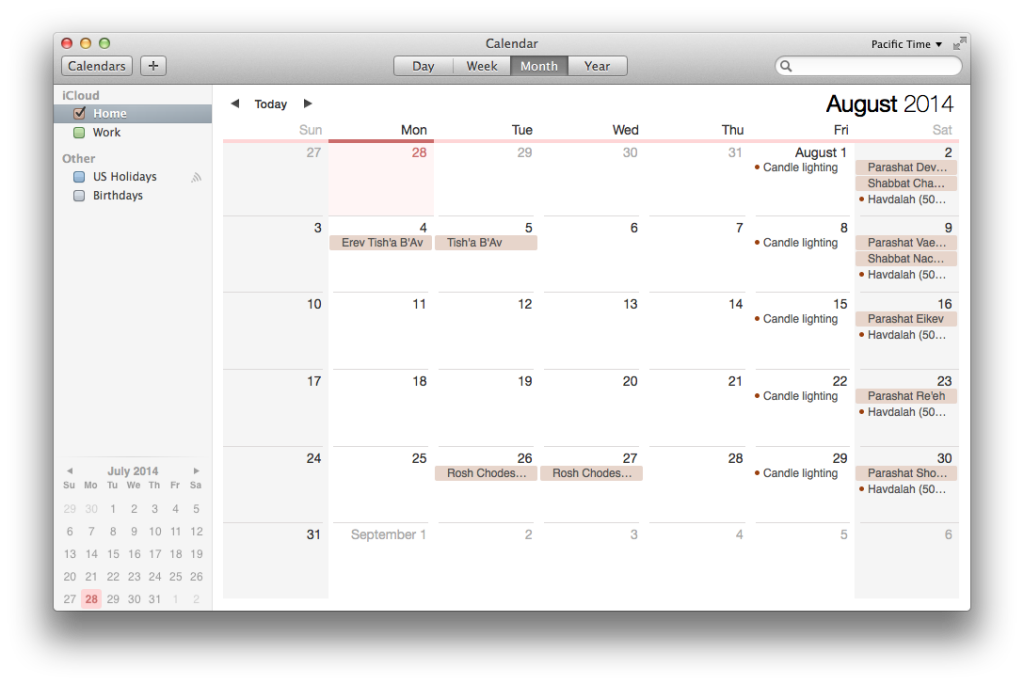Open the Pacific Time zone dropdown
1024x685 pixels.
tap(906, 44)
